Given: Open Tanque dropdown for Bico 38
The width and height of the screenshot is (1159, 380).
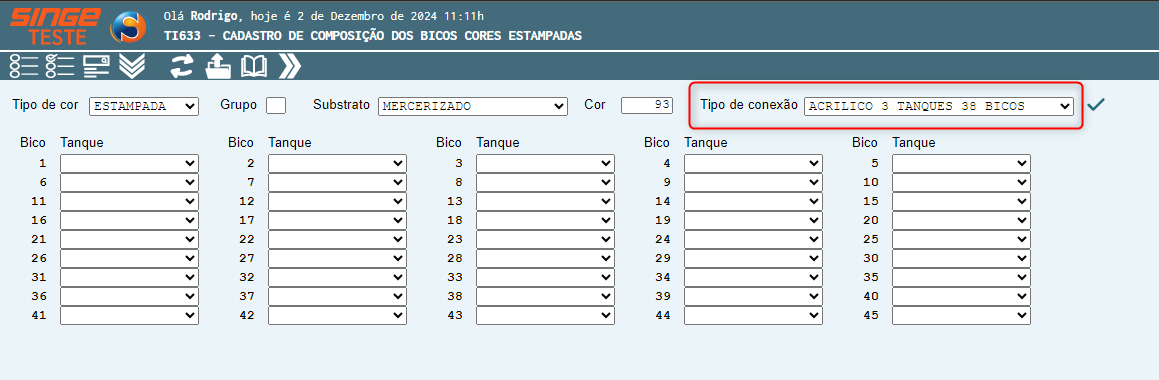Looking at the screenshot, I should pos(545,296).
